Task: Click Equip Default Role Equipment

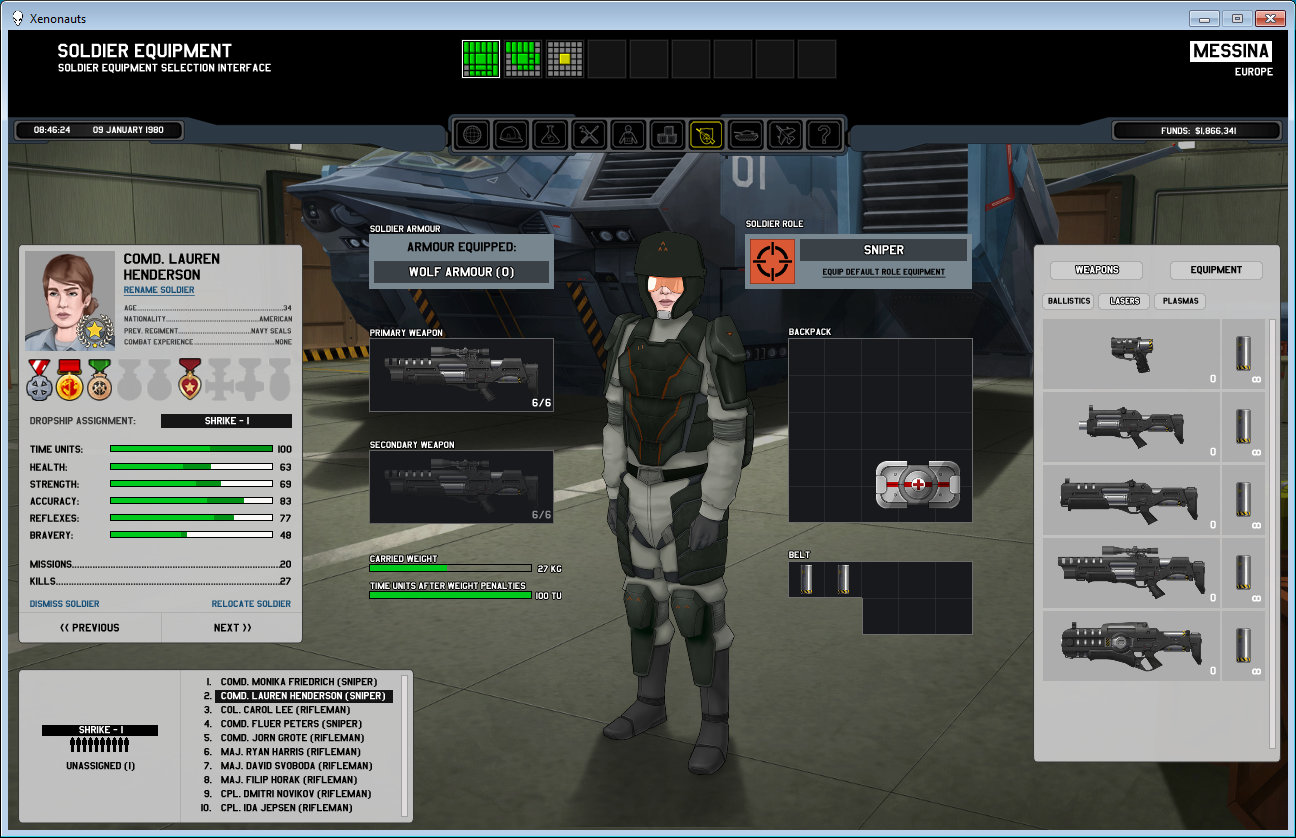Action: tap(883, 272)
